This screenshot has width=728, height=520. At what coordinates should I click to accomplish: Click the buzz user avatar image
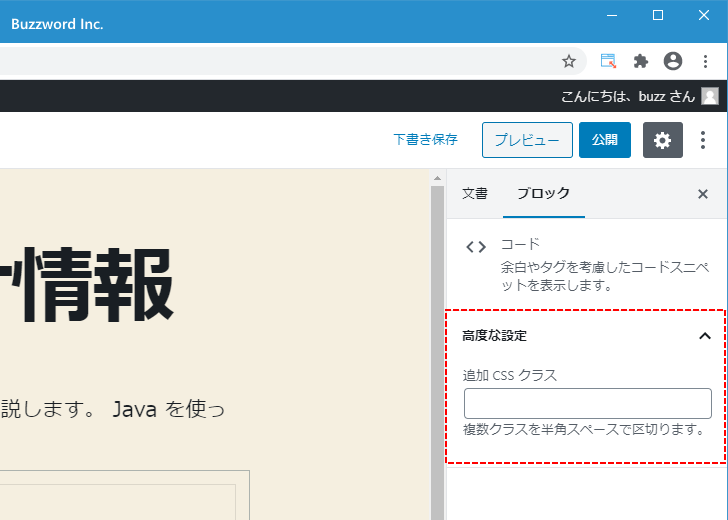[710, 96]
